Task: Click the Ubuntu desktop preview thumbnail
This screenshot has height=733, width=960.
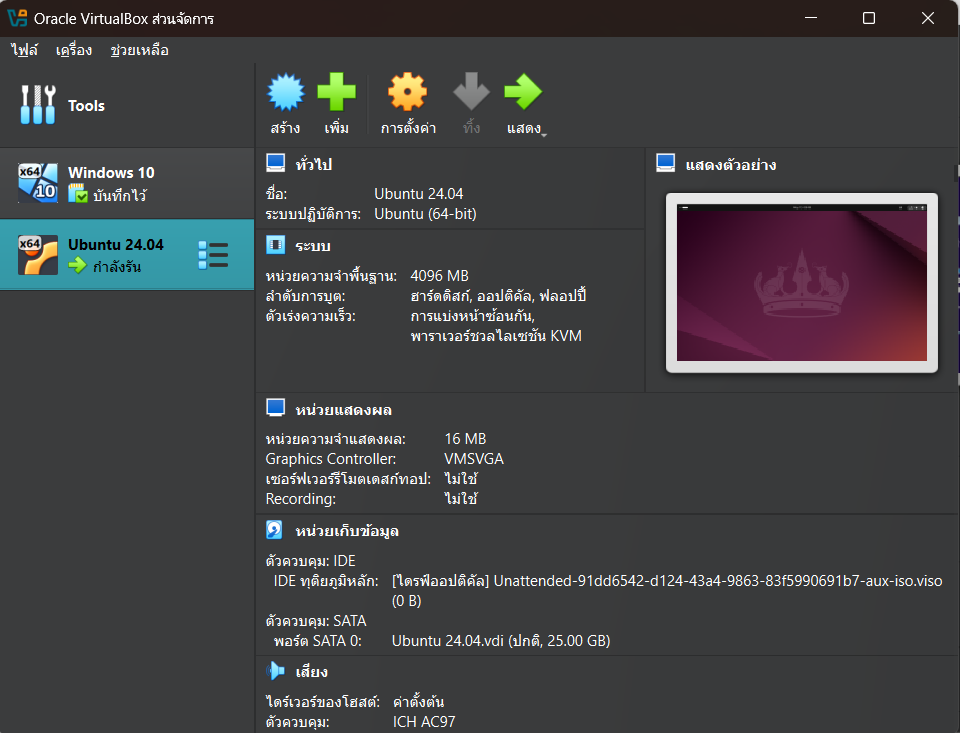Action: (801, 283)
